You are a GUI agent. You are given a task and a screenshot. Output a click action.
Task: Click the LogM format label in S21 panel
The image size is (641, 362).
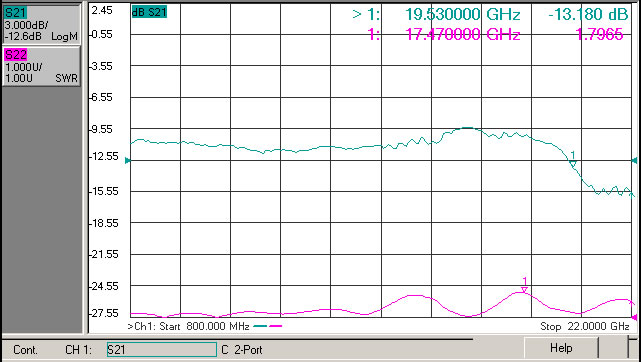click(64, 37)
